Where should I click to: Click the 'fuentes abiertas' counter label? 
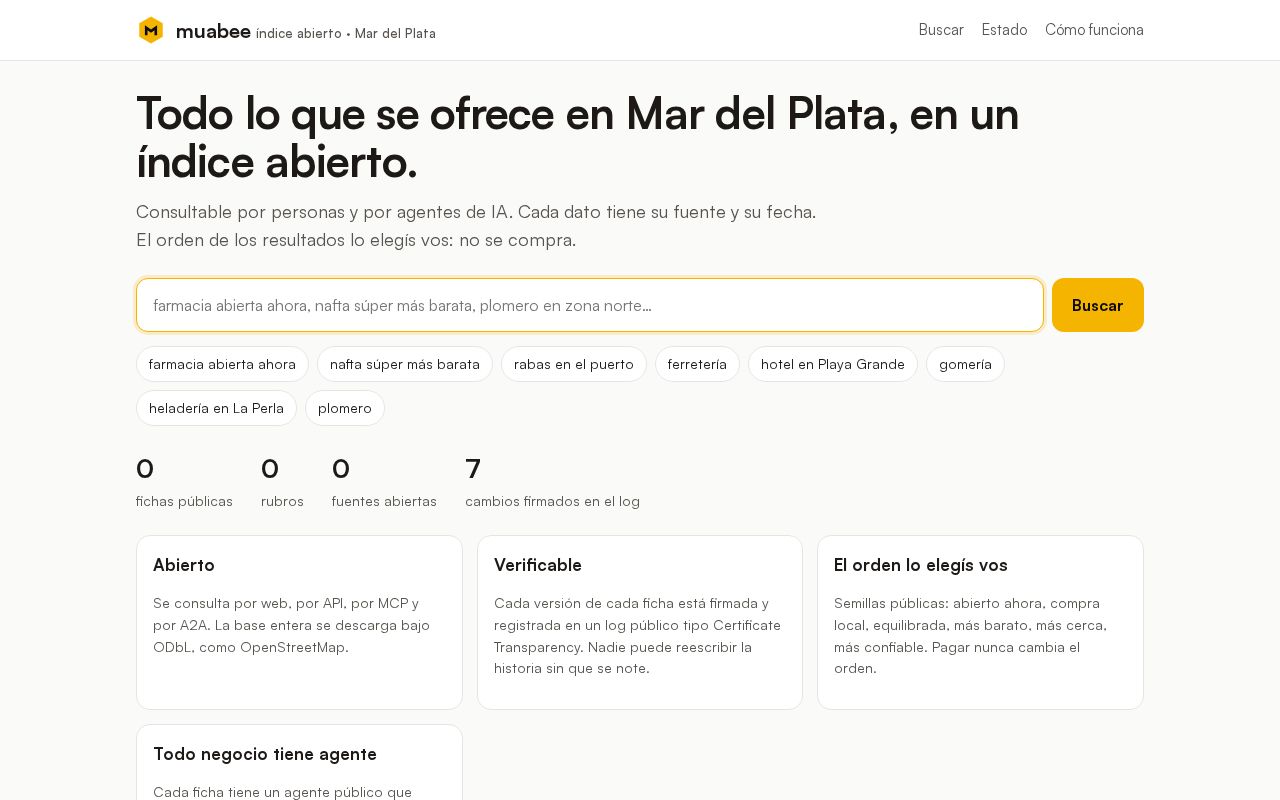[384, 501]
